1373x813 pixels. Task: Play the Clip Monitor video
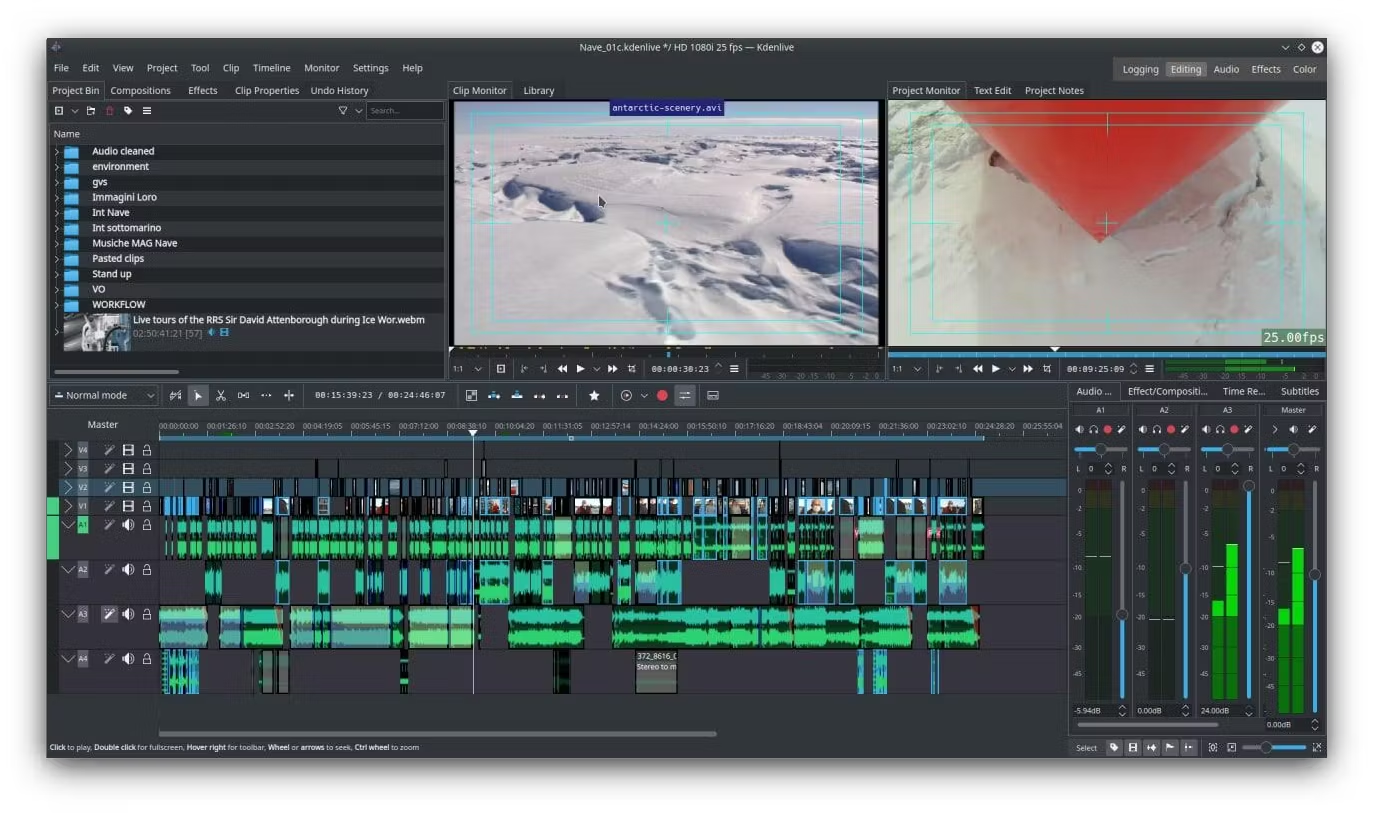tap(580, 369)
